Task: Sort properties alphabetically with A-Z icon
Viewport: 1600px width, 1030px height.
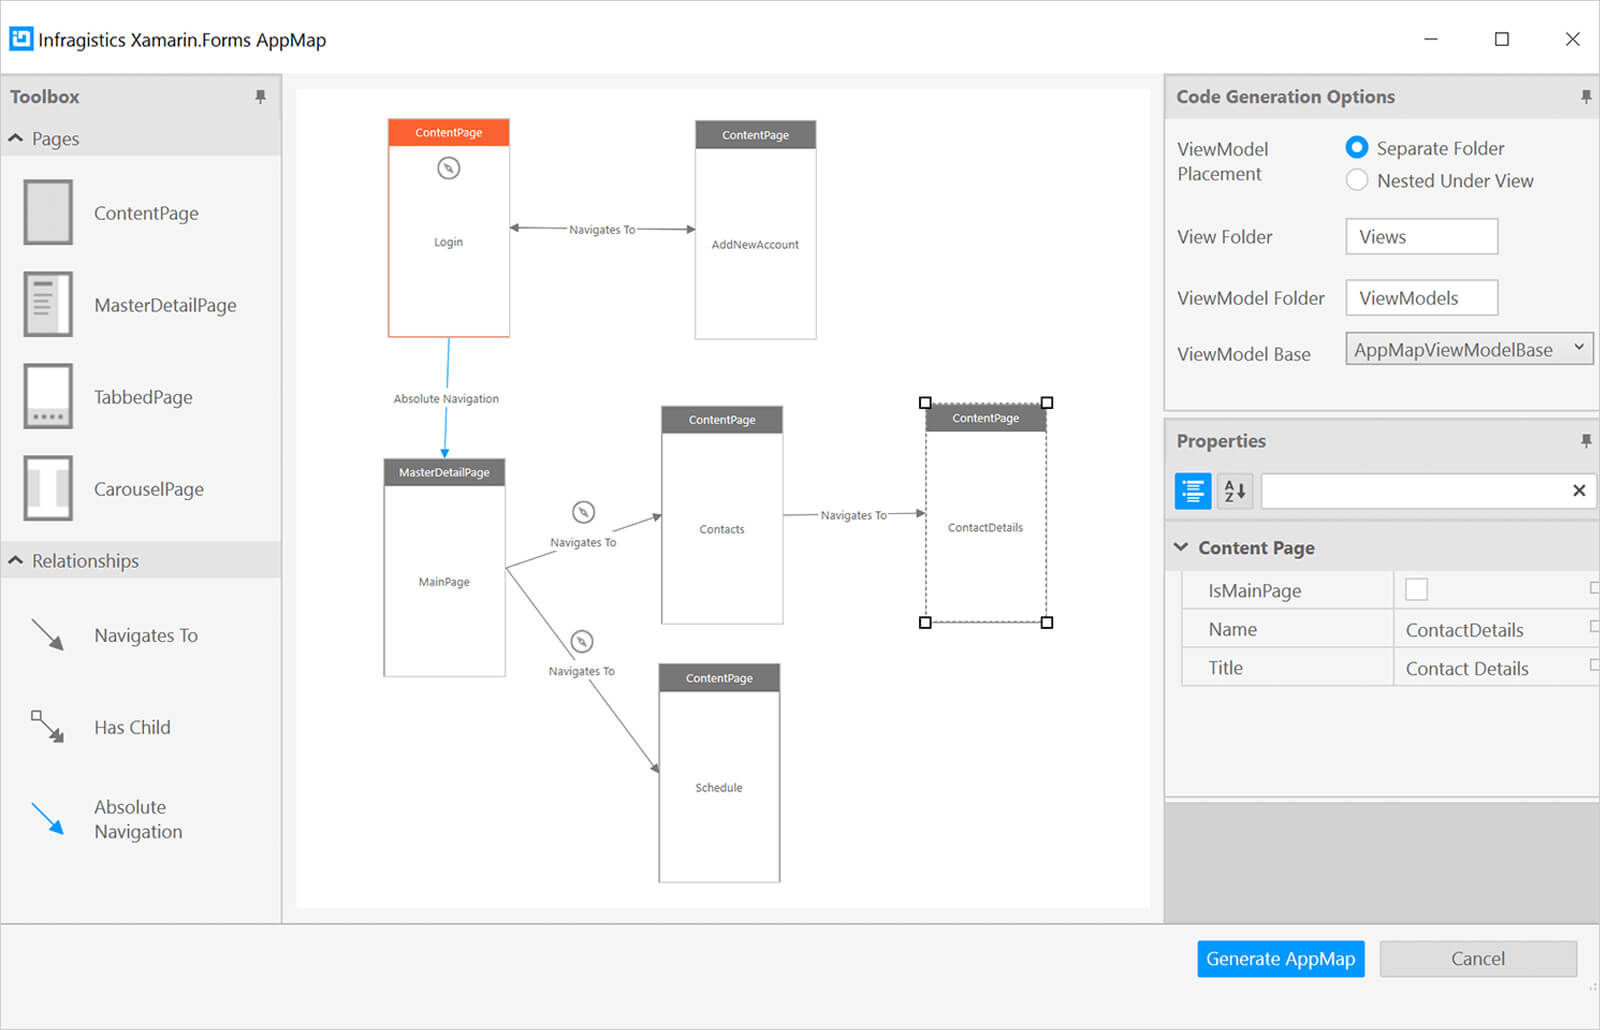Action: tap(1235, 491)
